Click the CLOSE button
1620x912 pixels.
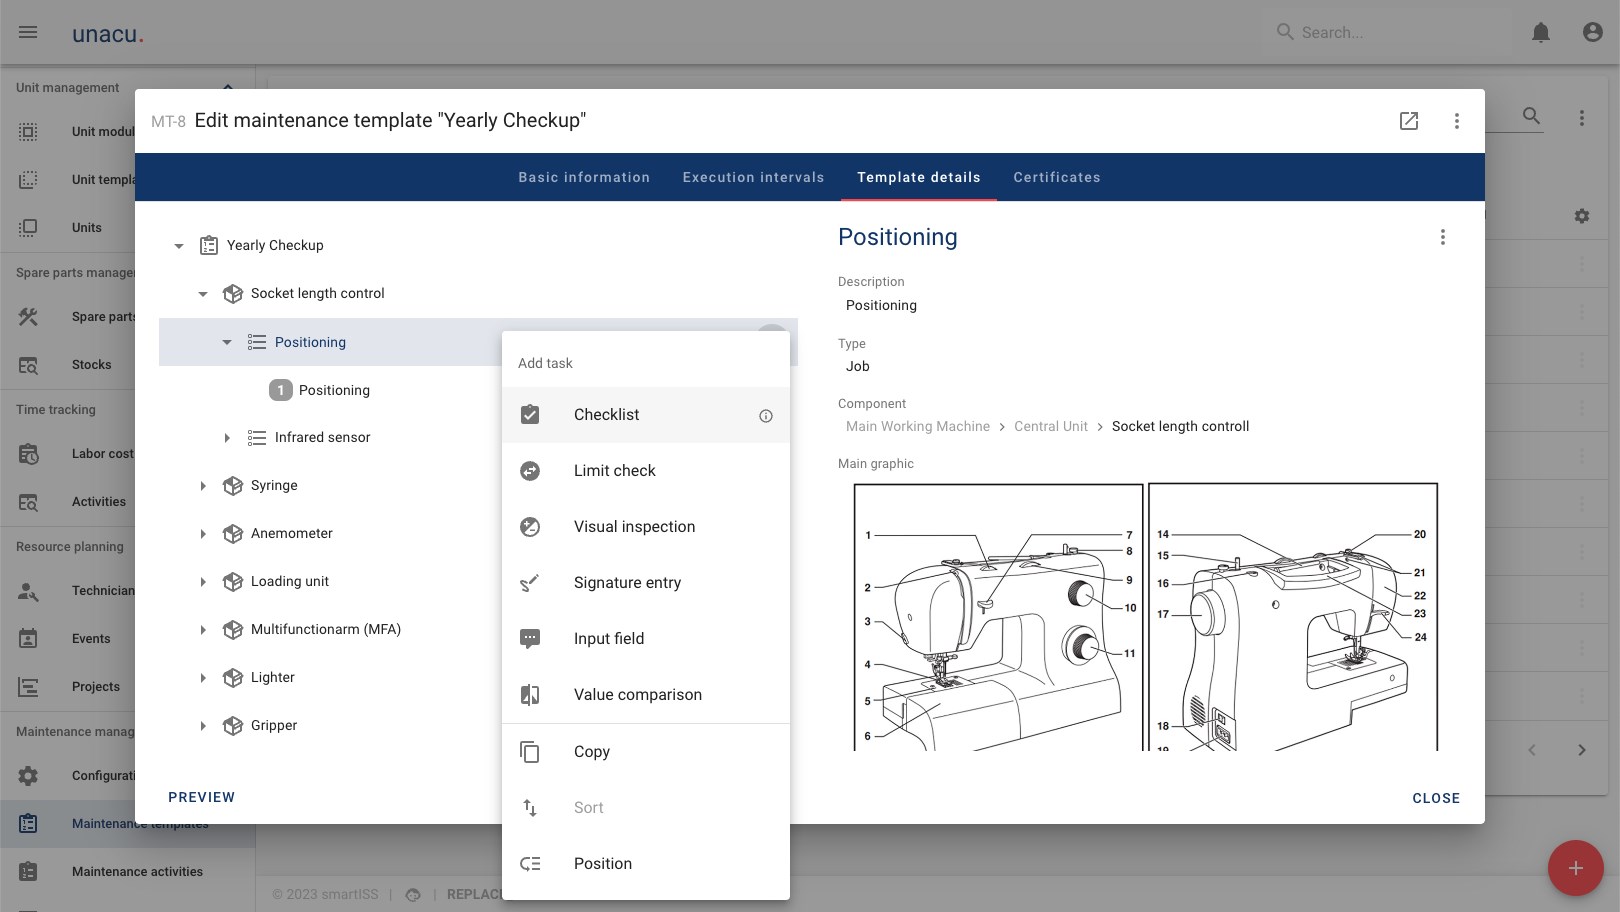click(x=1436, y=798)
